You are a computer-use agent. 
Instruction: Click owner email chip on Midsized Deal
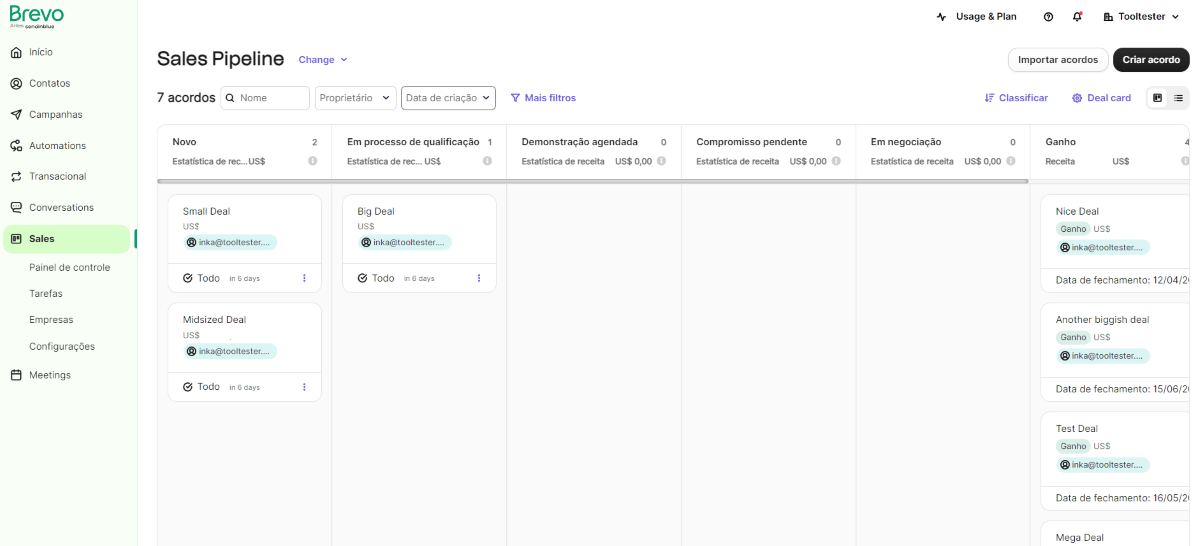coord(230,351)
